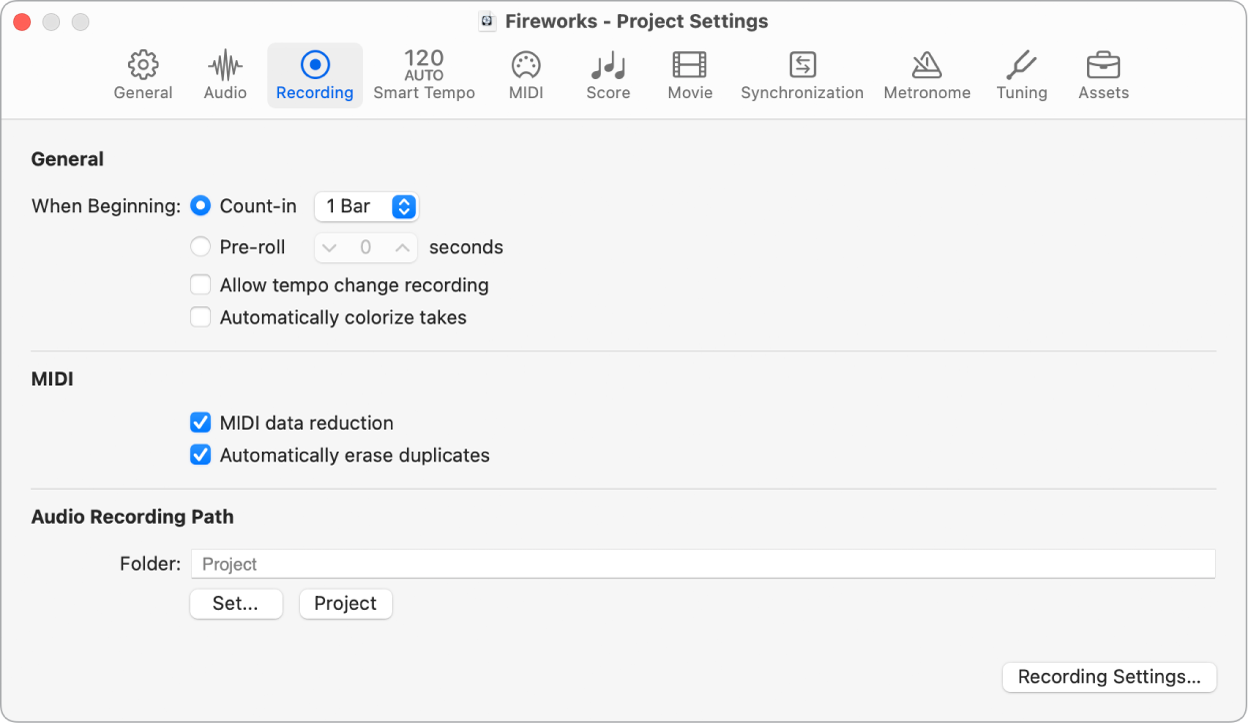1248x724 pixels.
Task: Switch to the Assets settings pane
Action: coord(1103,74)
